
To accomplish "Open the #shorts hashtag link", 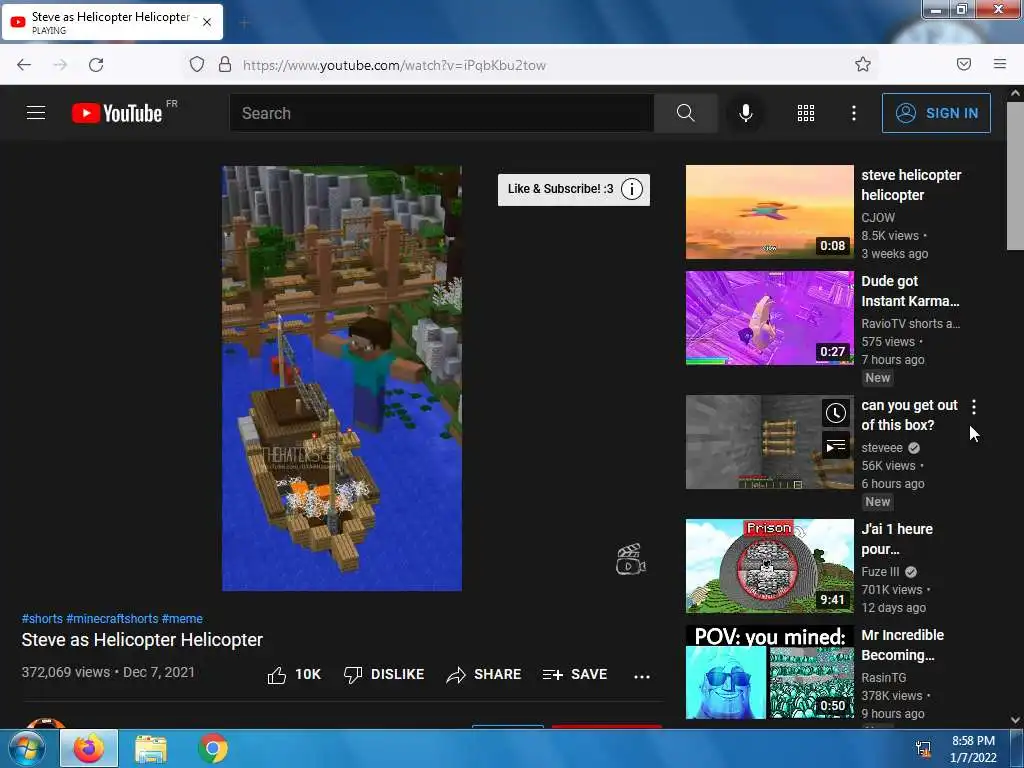I will click(42, 618).
